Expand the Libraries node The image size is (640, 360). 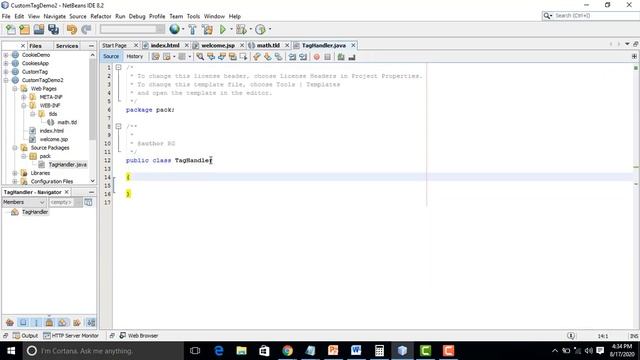tap(15, 173)
